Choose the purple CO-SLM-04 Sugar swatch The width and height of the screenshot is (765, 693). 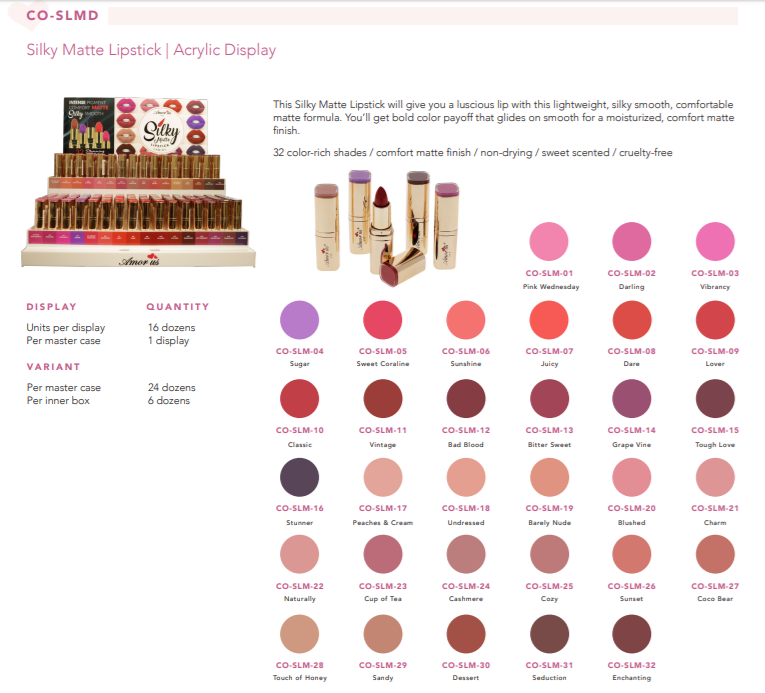point(300,320)
